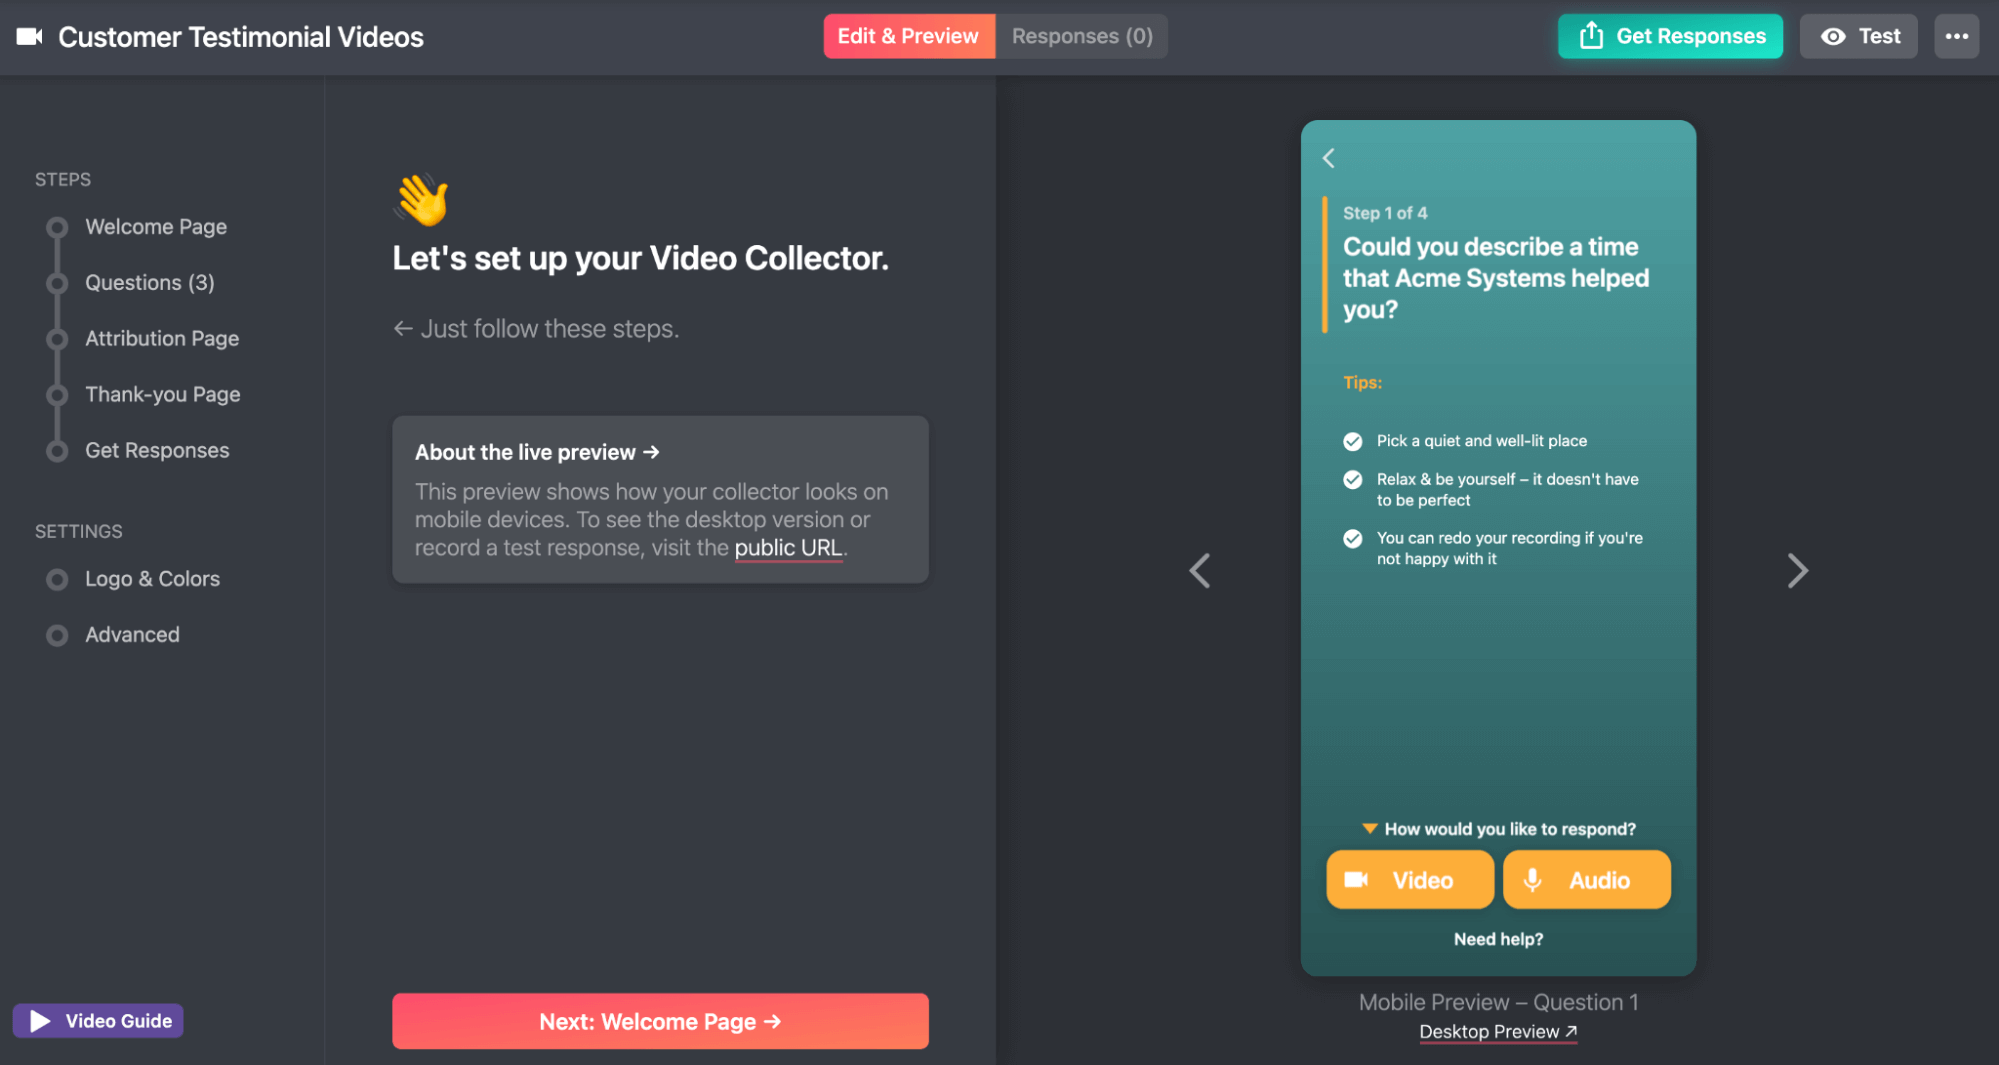Open the public URL link
Viewport: 1999px width, 1065px height.
click(788, 547)
